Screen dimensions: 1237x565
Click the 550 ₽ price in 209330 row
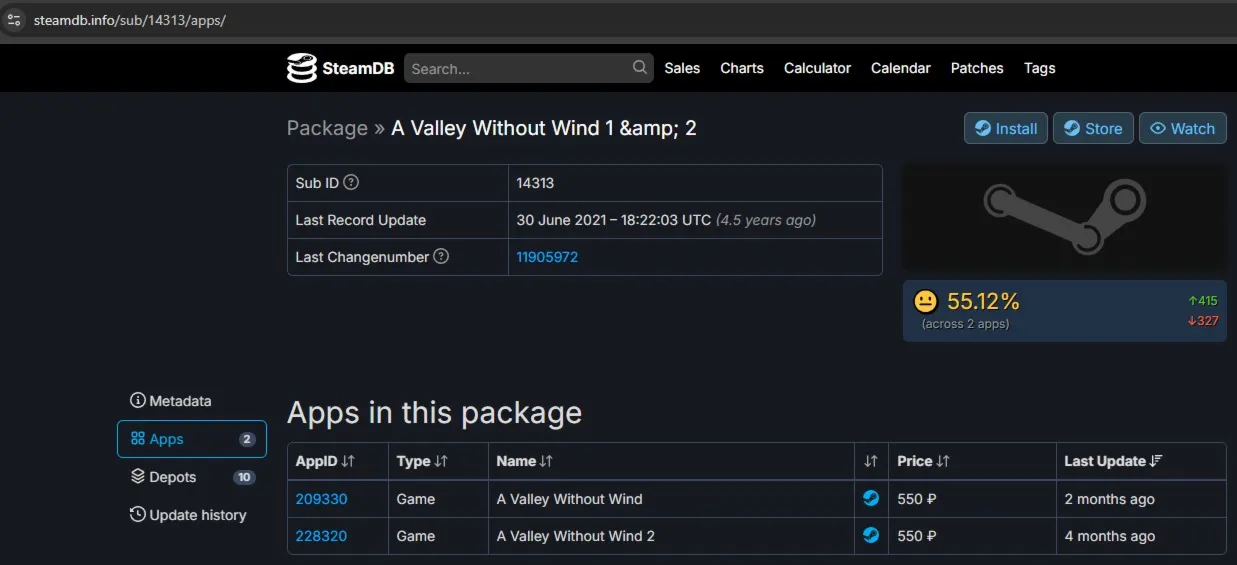point(917,499)
